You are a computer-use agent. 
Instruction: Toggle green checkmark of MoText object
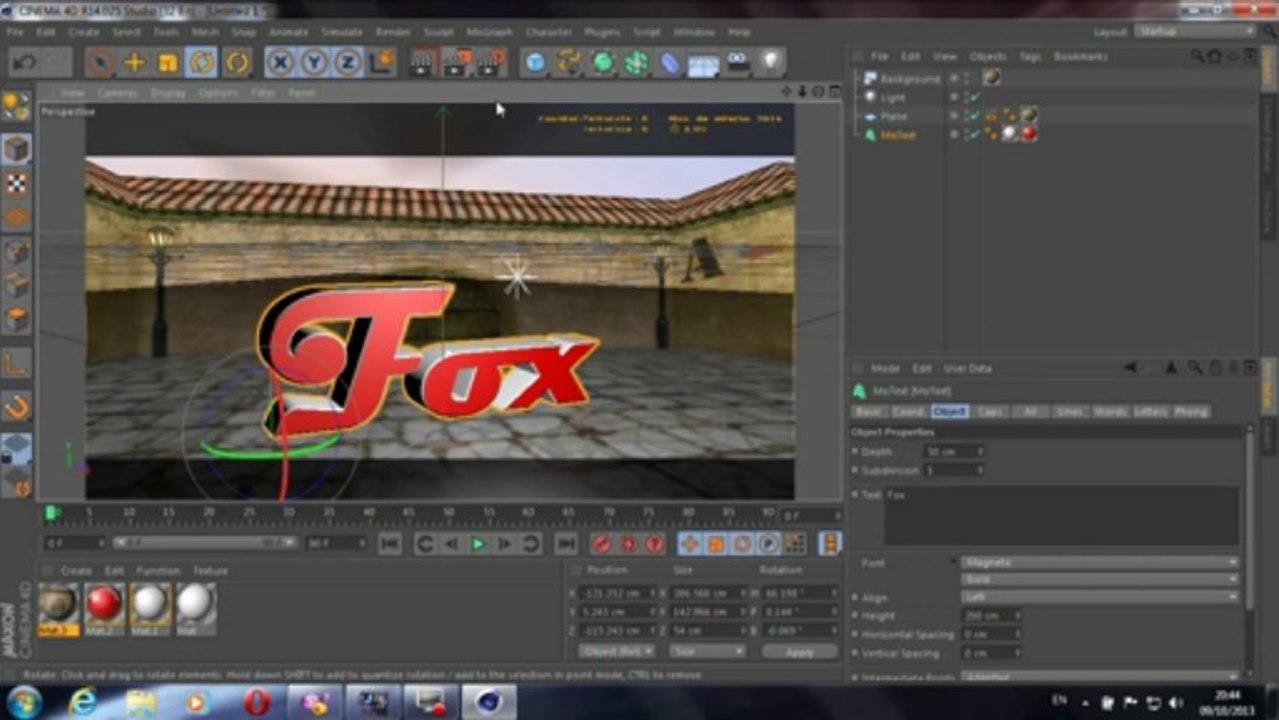click(x=974, y=134)
